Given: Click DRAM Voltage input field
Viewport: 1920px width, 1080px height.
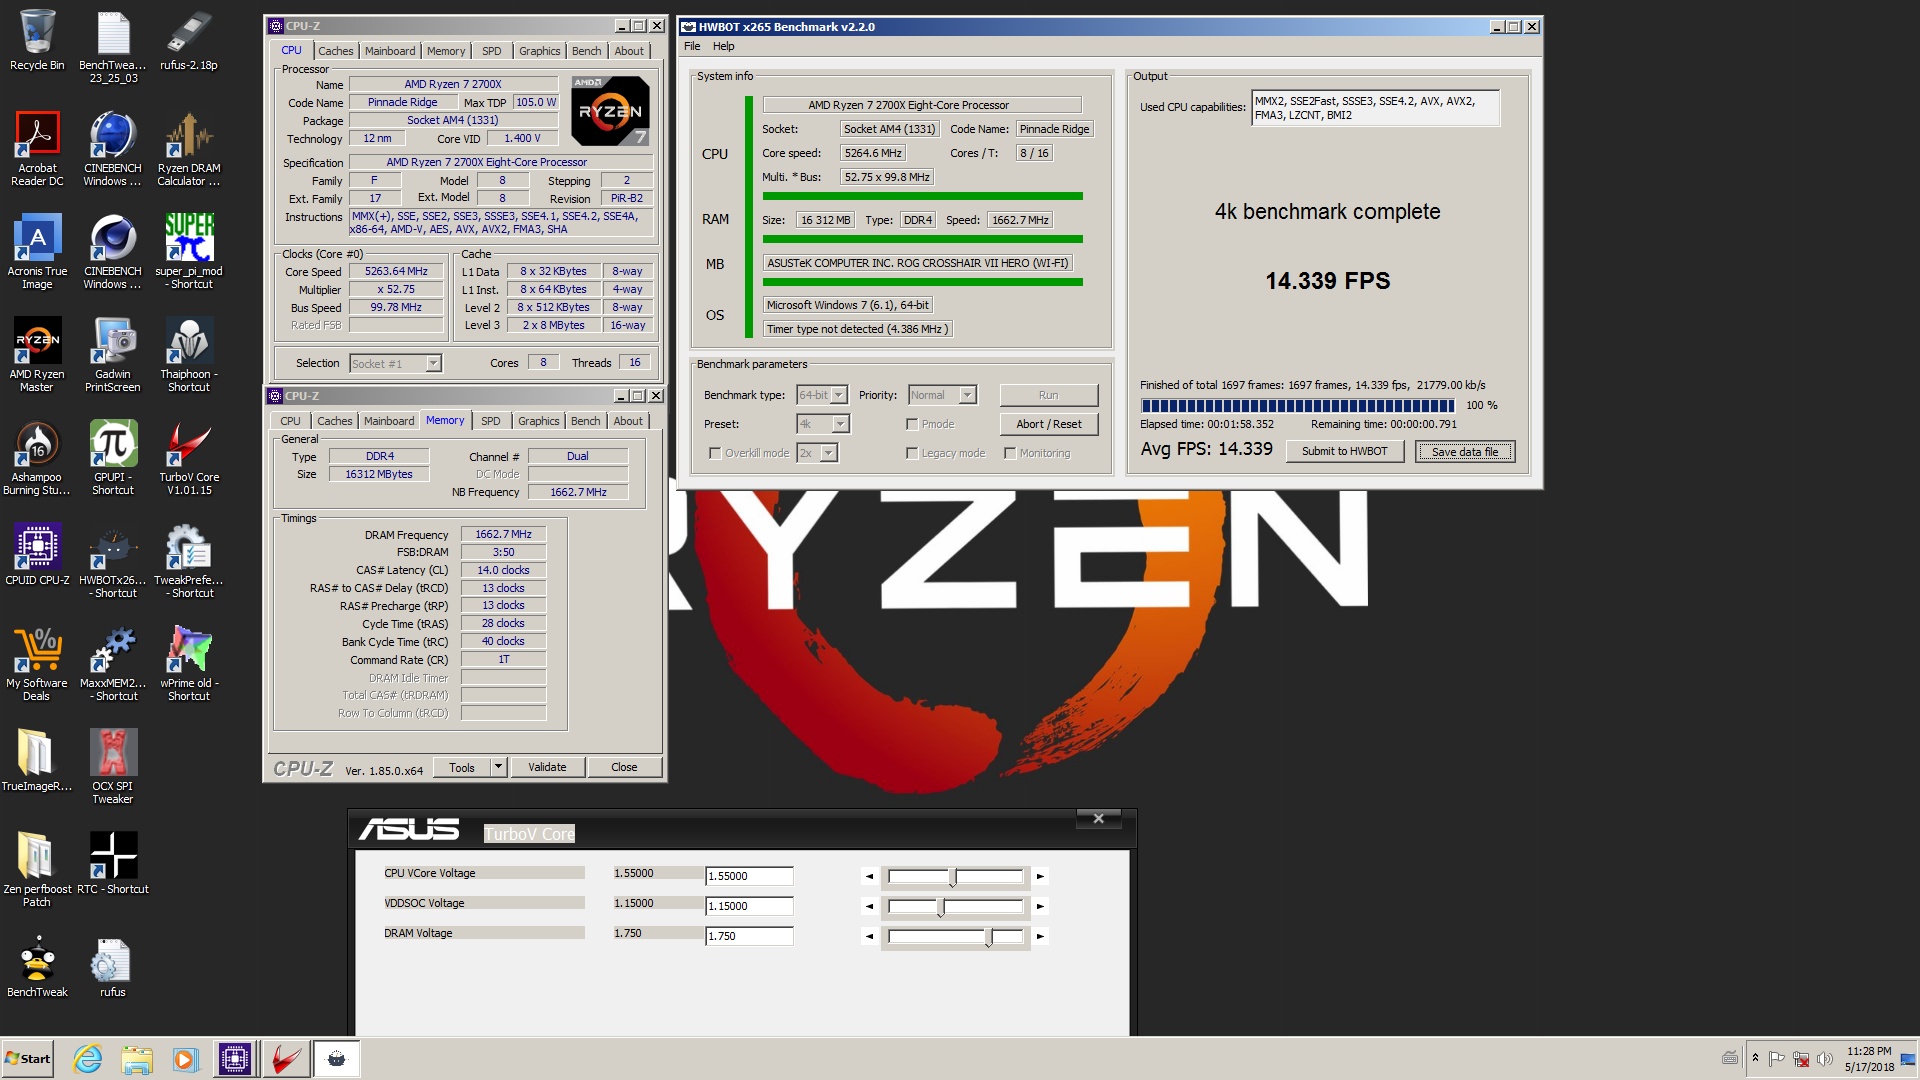Looking at the screenshot, I should click(749, 936).
